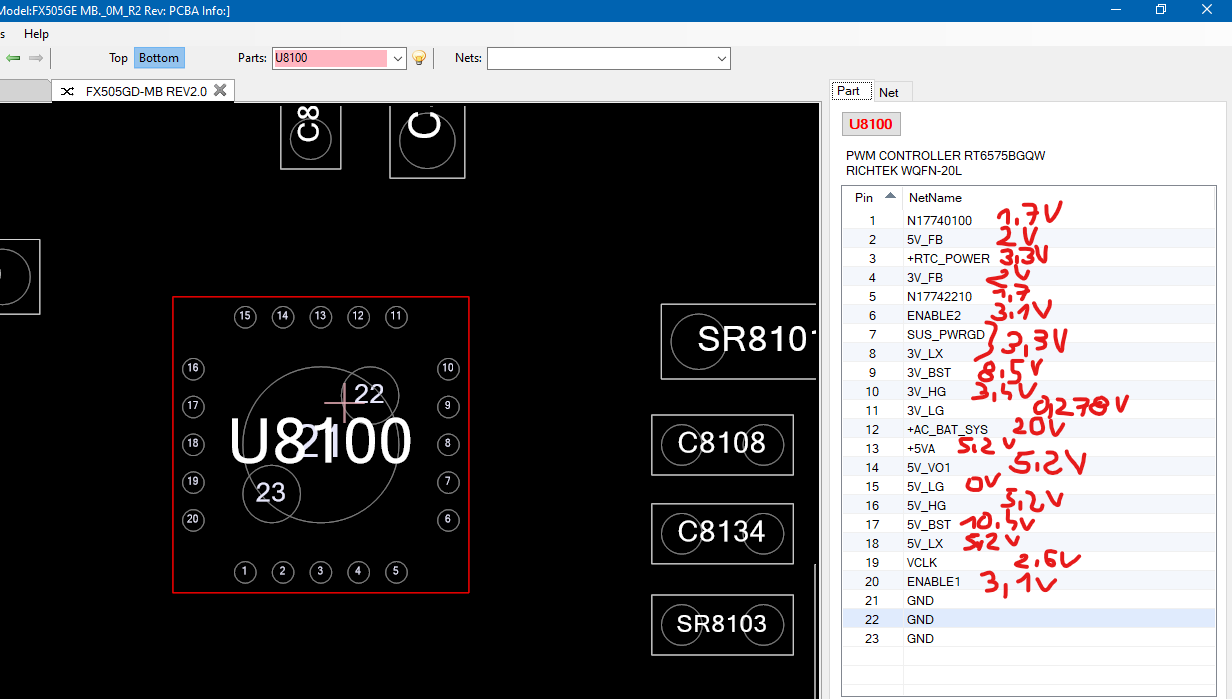
Task: Switch to Top board view
Action: coord(118,58)
